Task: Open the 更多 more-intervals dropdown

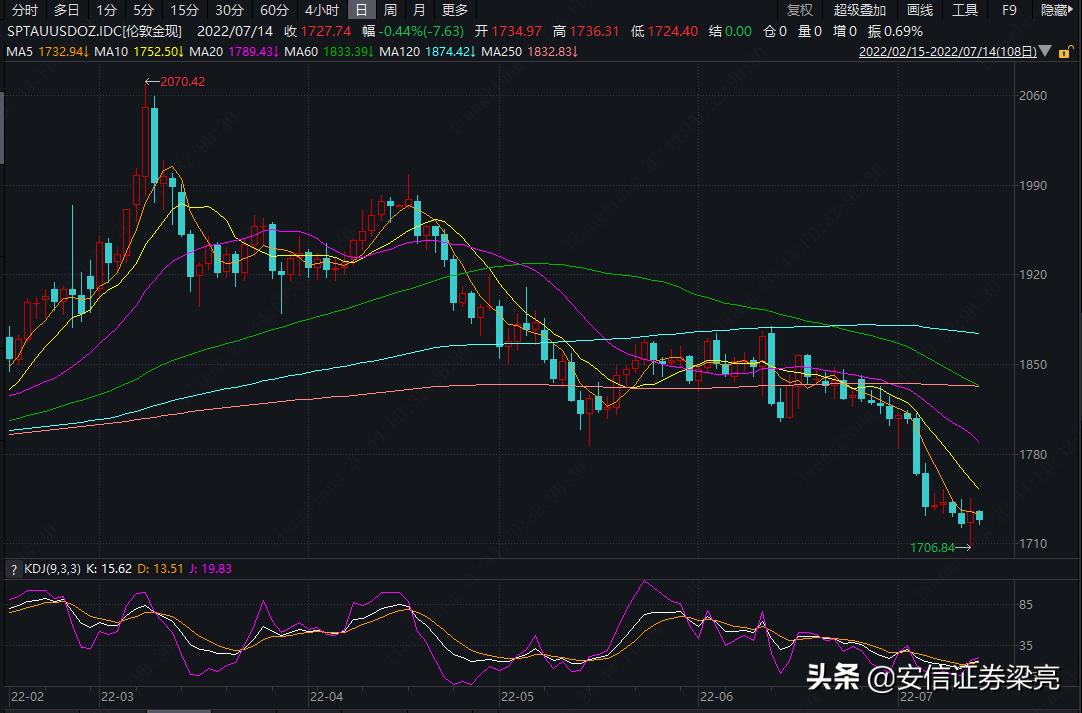Action: [455, 10]
